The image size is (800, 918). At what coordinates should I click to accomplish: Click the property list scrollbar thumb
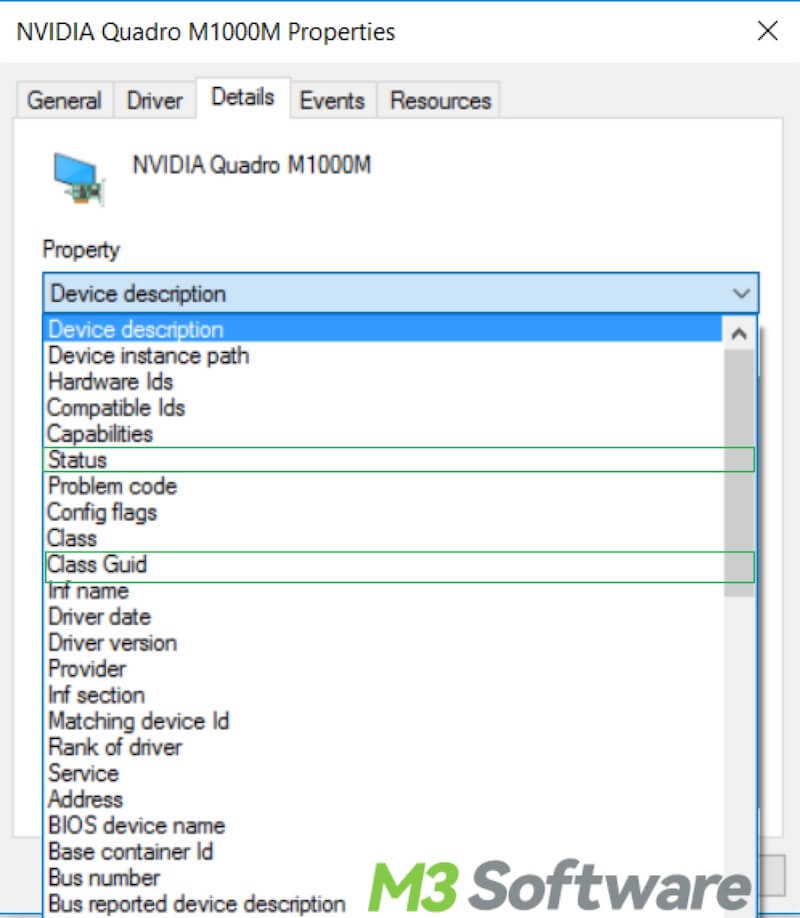coord(739,473)
